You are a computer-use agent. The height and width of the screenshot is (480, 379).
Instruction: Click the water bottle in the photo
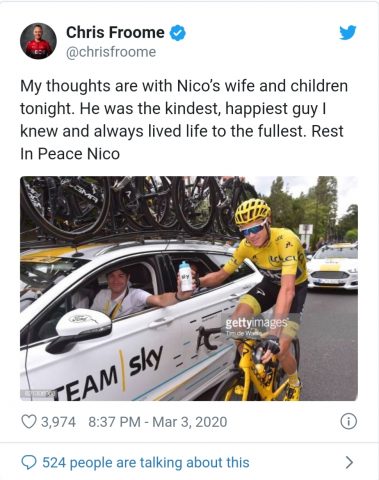186,276
